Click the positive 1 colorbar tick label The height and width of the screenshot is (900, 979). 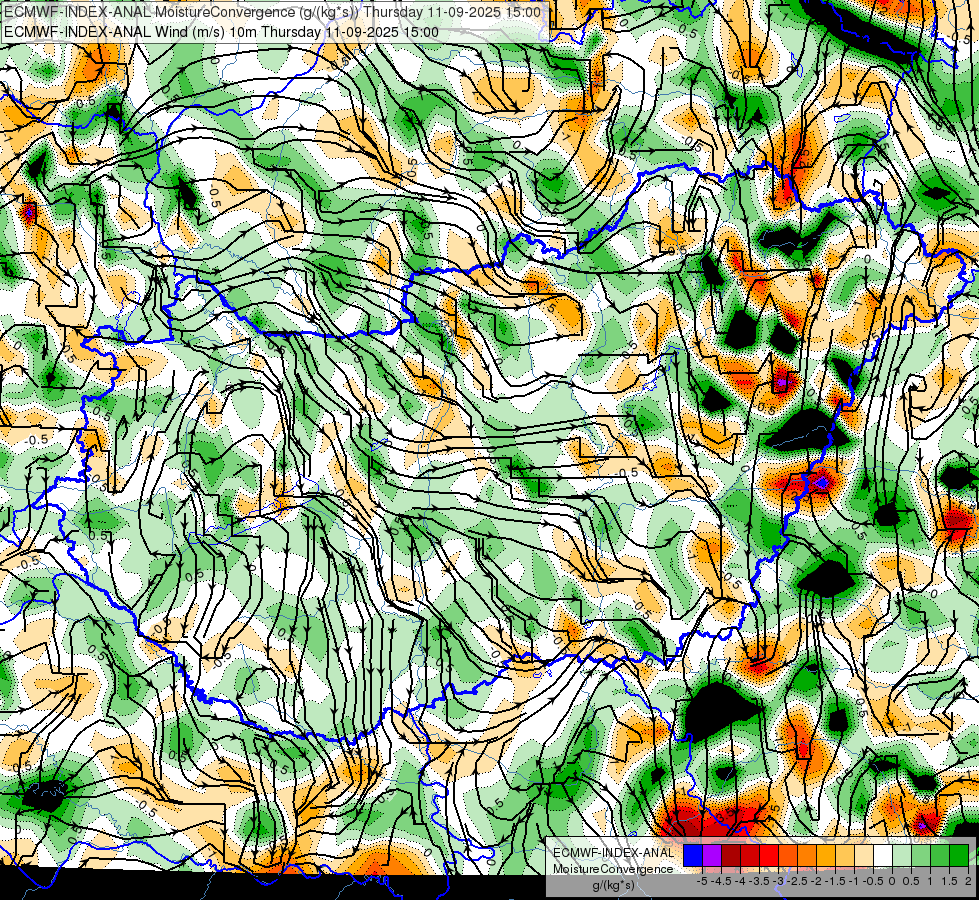point(930,881)
